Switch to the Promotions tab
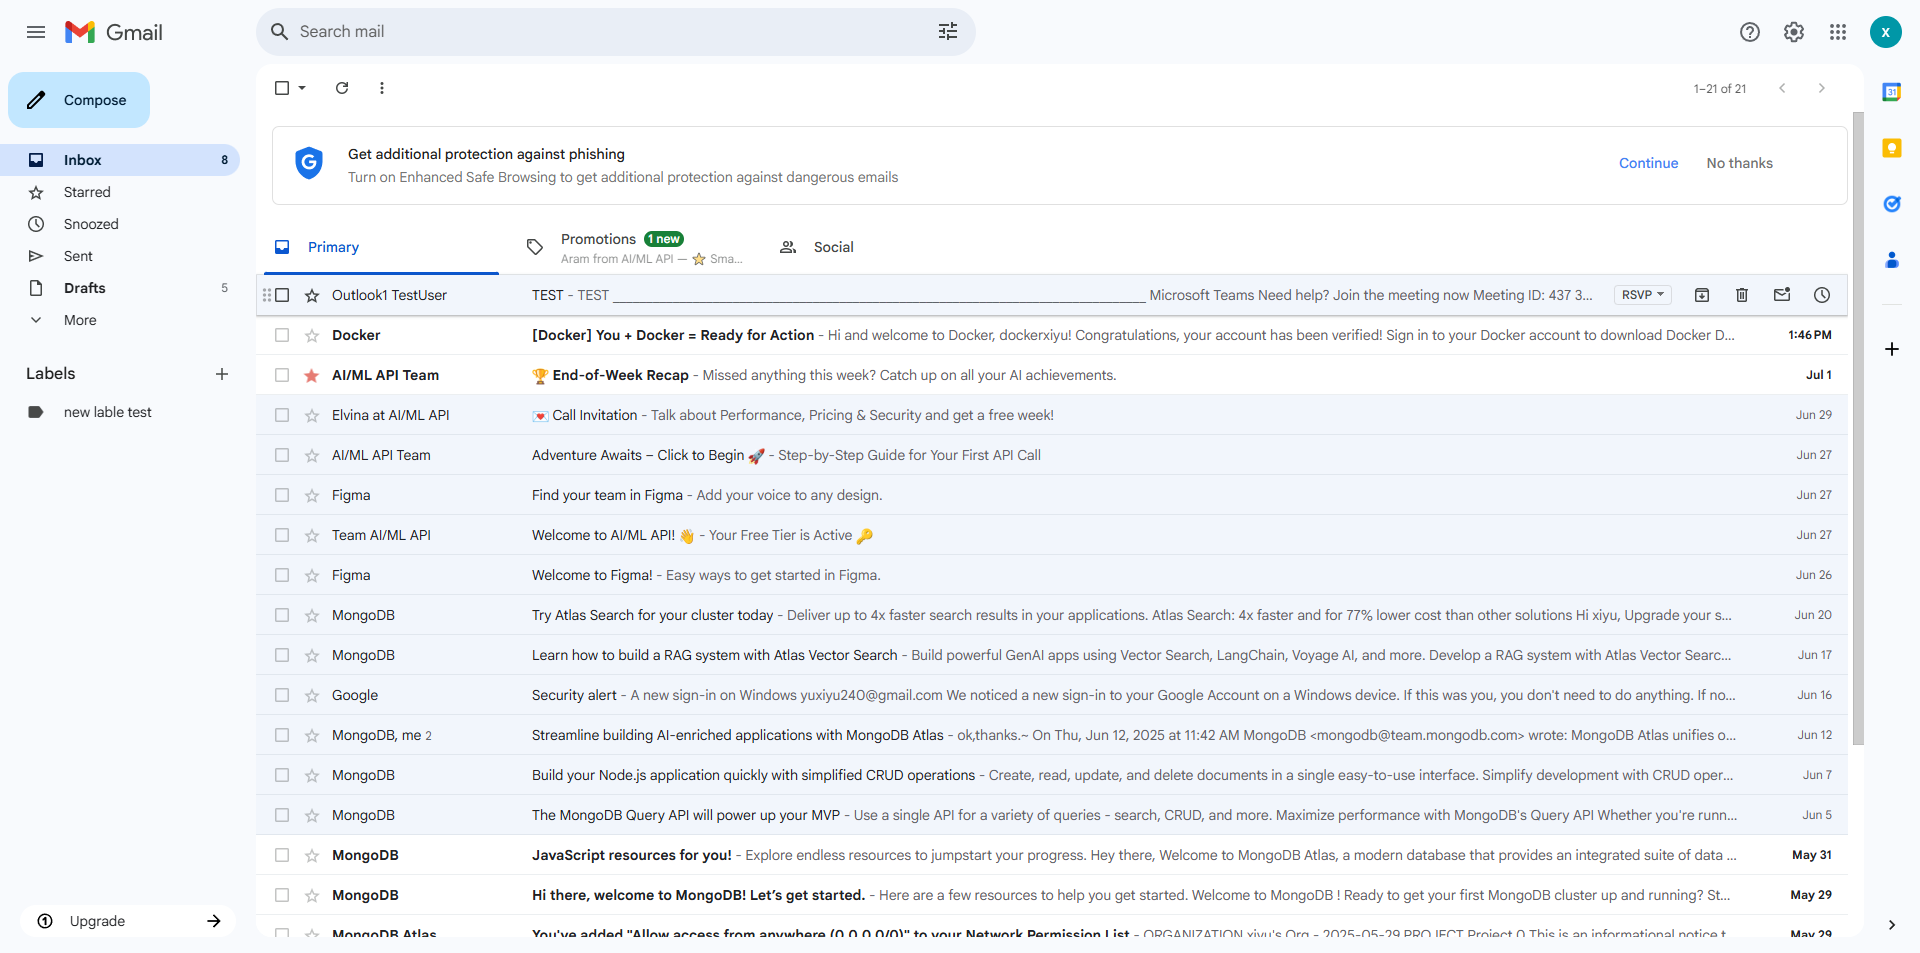 [x=634, y=247]
